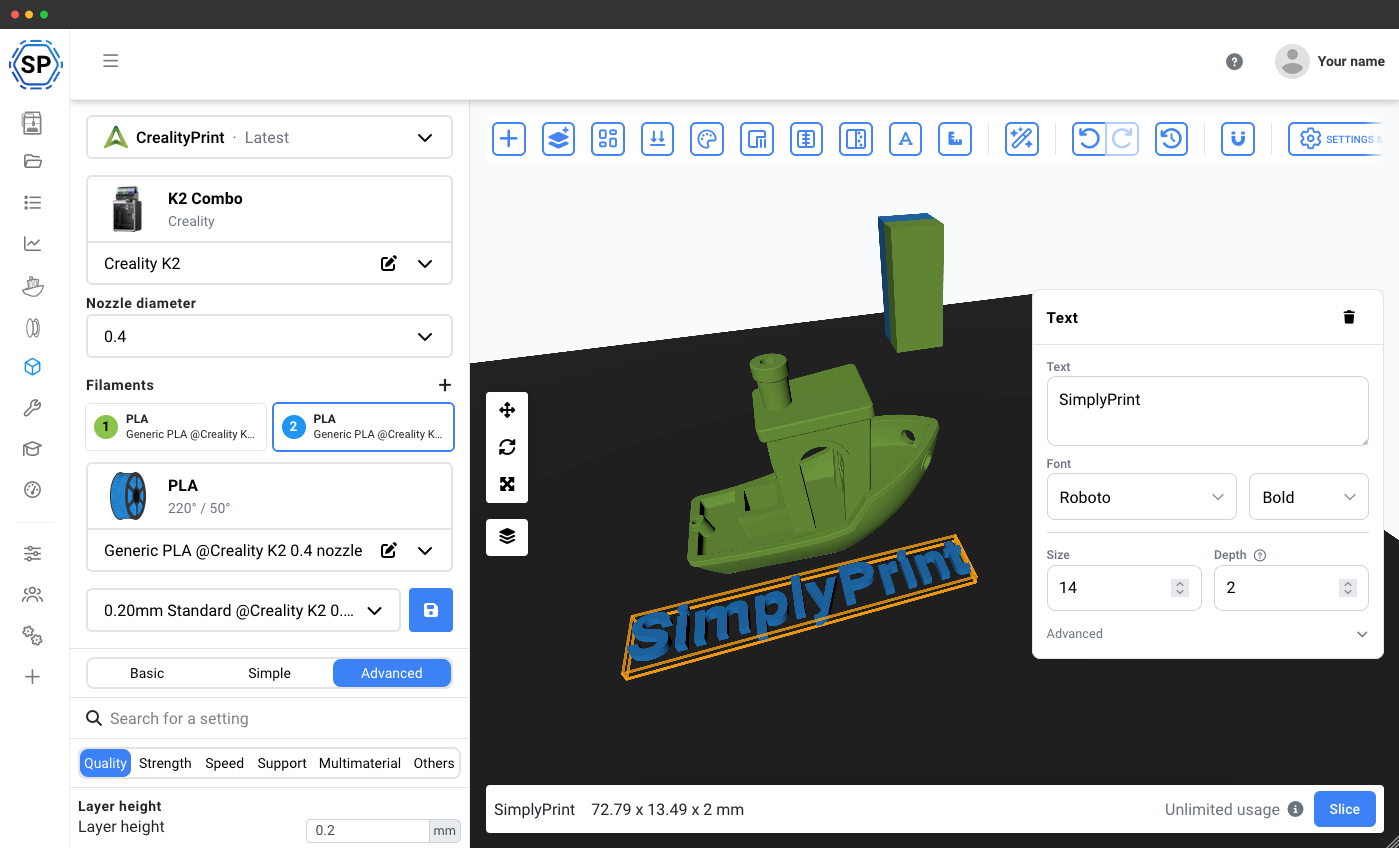Open the Speed settings tab
Image resolution: width=1399 pixels, height=848 pixels.
[224, 763]
